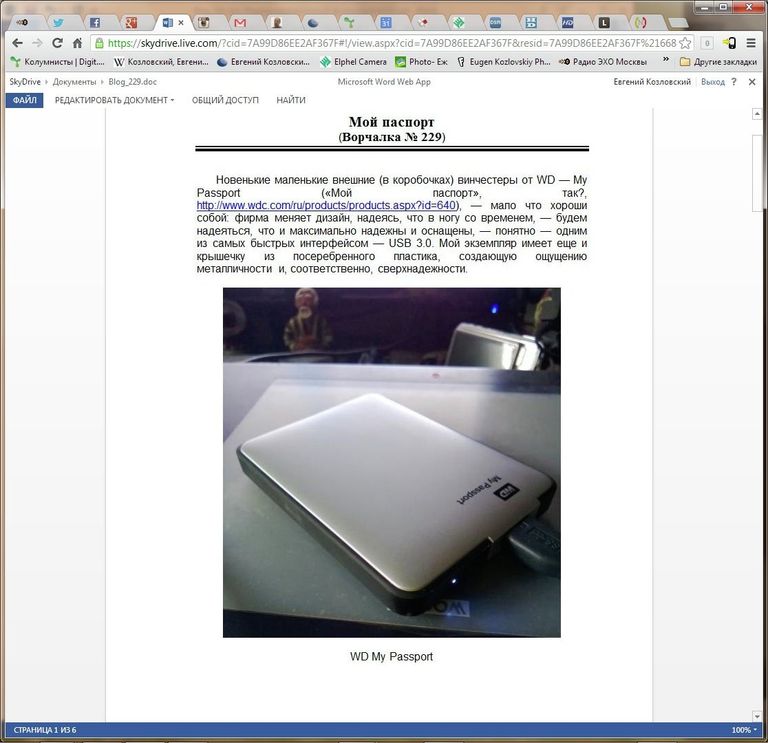
Task: Expand the РЕДАКТИРОВАТЬ ДОКУМЕНТ dropdown
Action: pyautogui.click(x=114, y=100)
